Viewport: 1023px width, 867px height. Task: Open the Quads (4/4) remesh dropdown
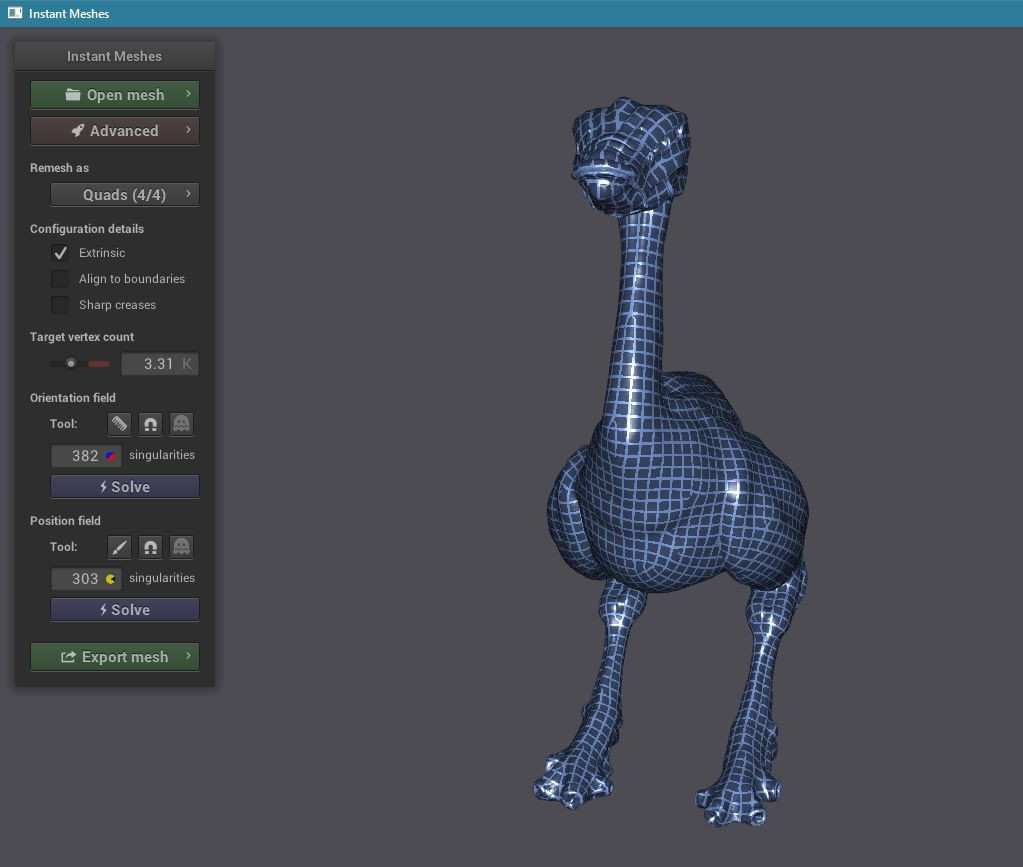click(x=125, y=194)
